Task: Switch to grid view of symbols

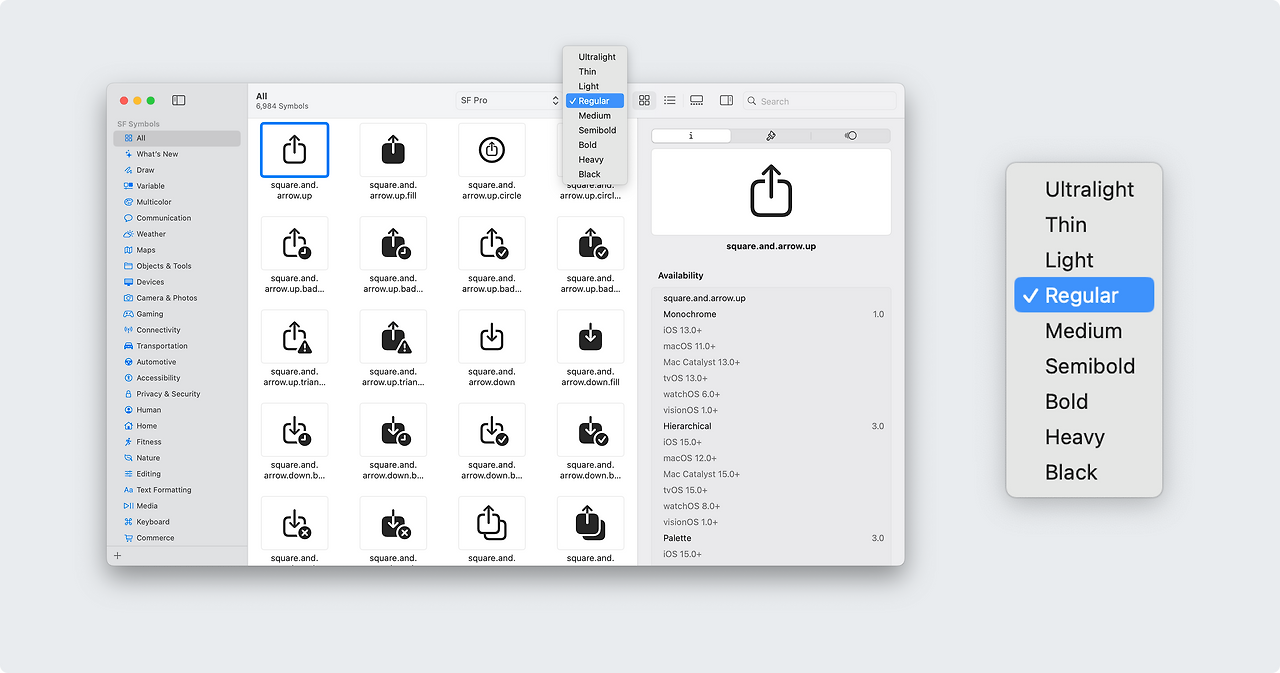Action: 644,100
